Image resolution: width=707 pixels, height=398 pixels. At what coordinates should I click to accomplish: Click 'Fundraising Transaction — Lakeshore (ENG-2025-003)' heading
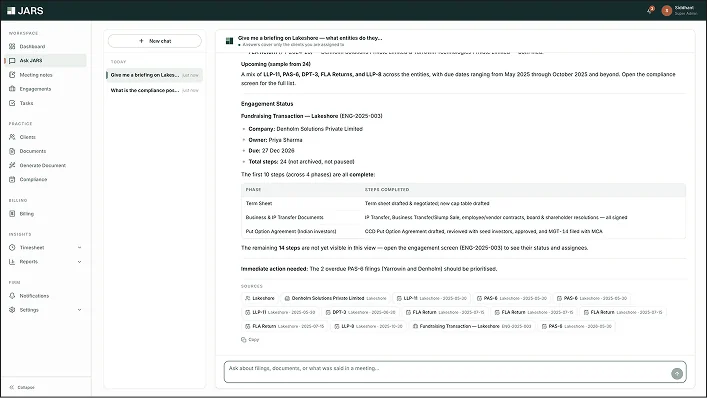(312, 116)
